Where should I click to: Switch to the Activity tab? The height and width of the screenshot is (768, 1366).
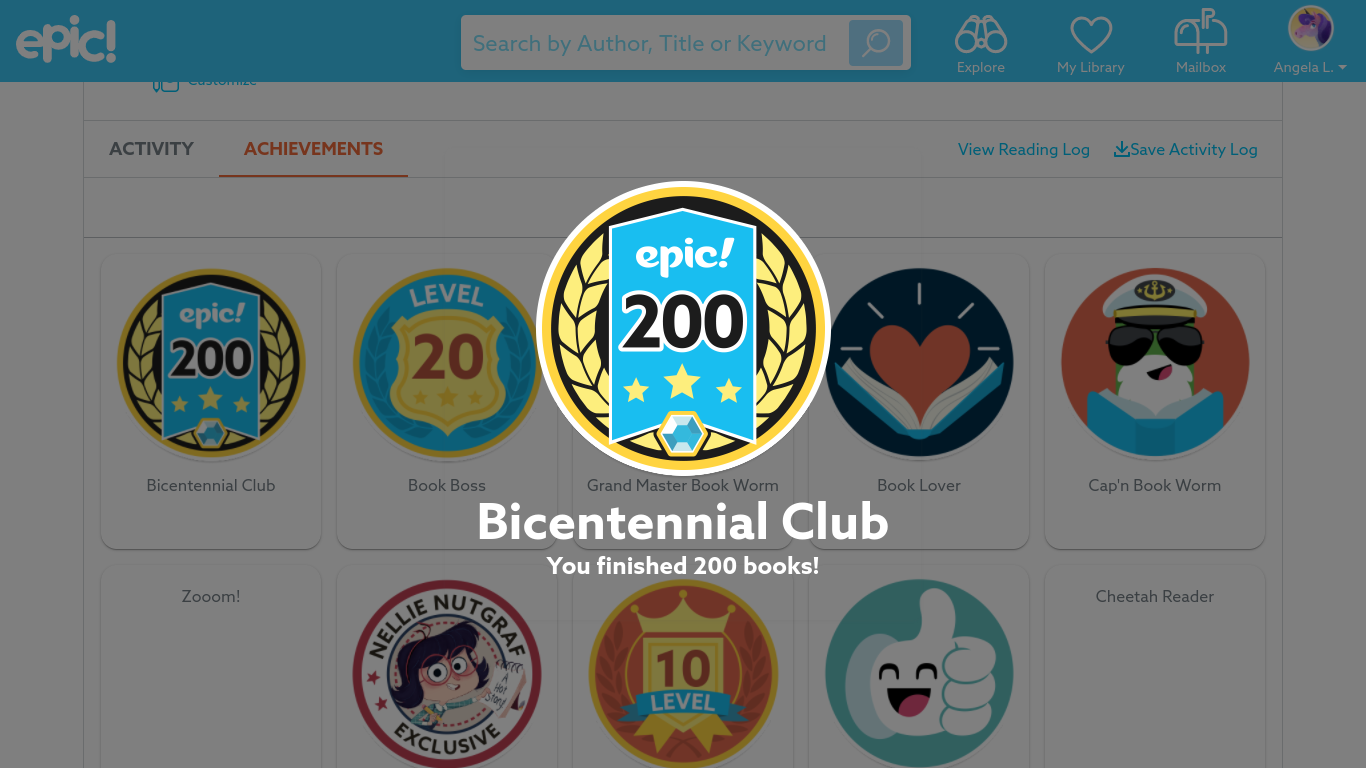[x=151, y=149]
